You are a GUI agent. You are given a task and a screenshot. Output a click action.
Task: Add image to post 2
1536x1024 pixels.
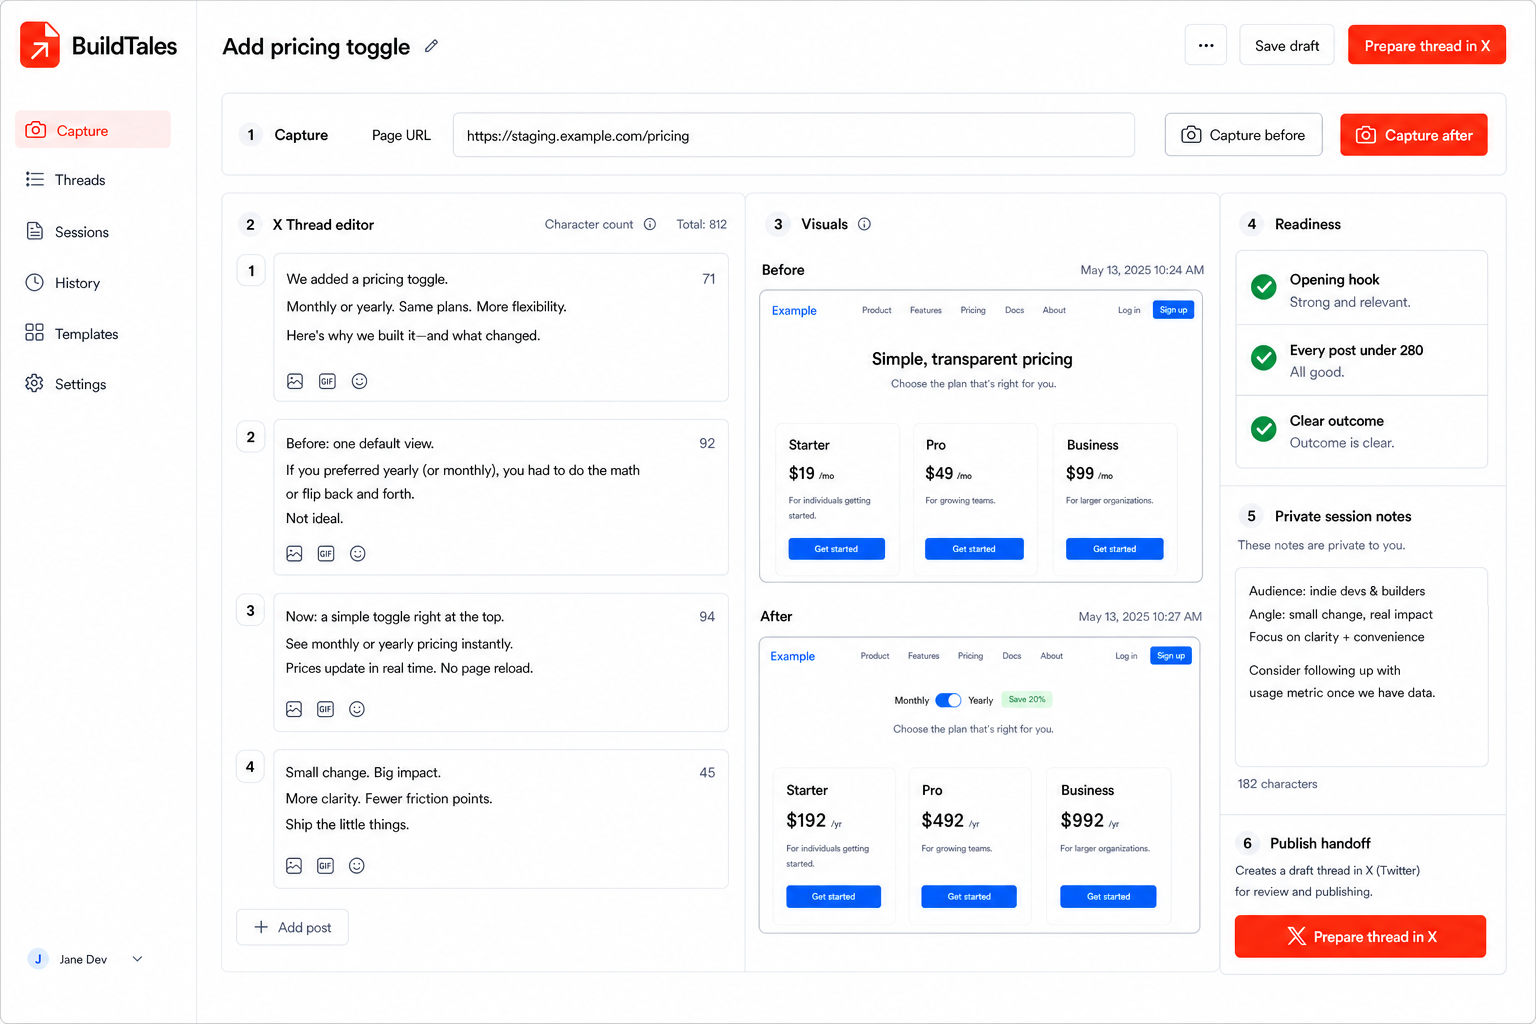point(294,553)
